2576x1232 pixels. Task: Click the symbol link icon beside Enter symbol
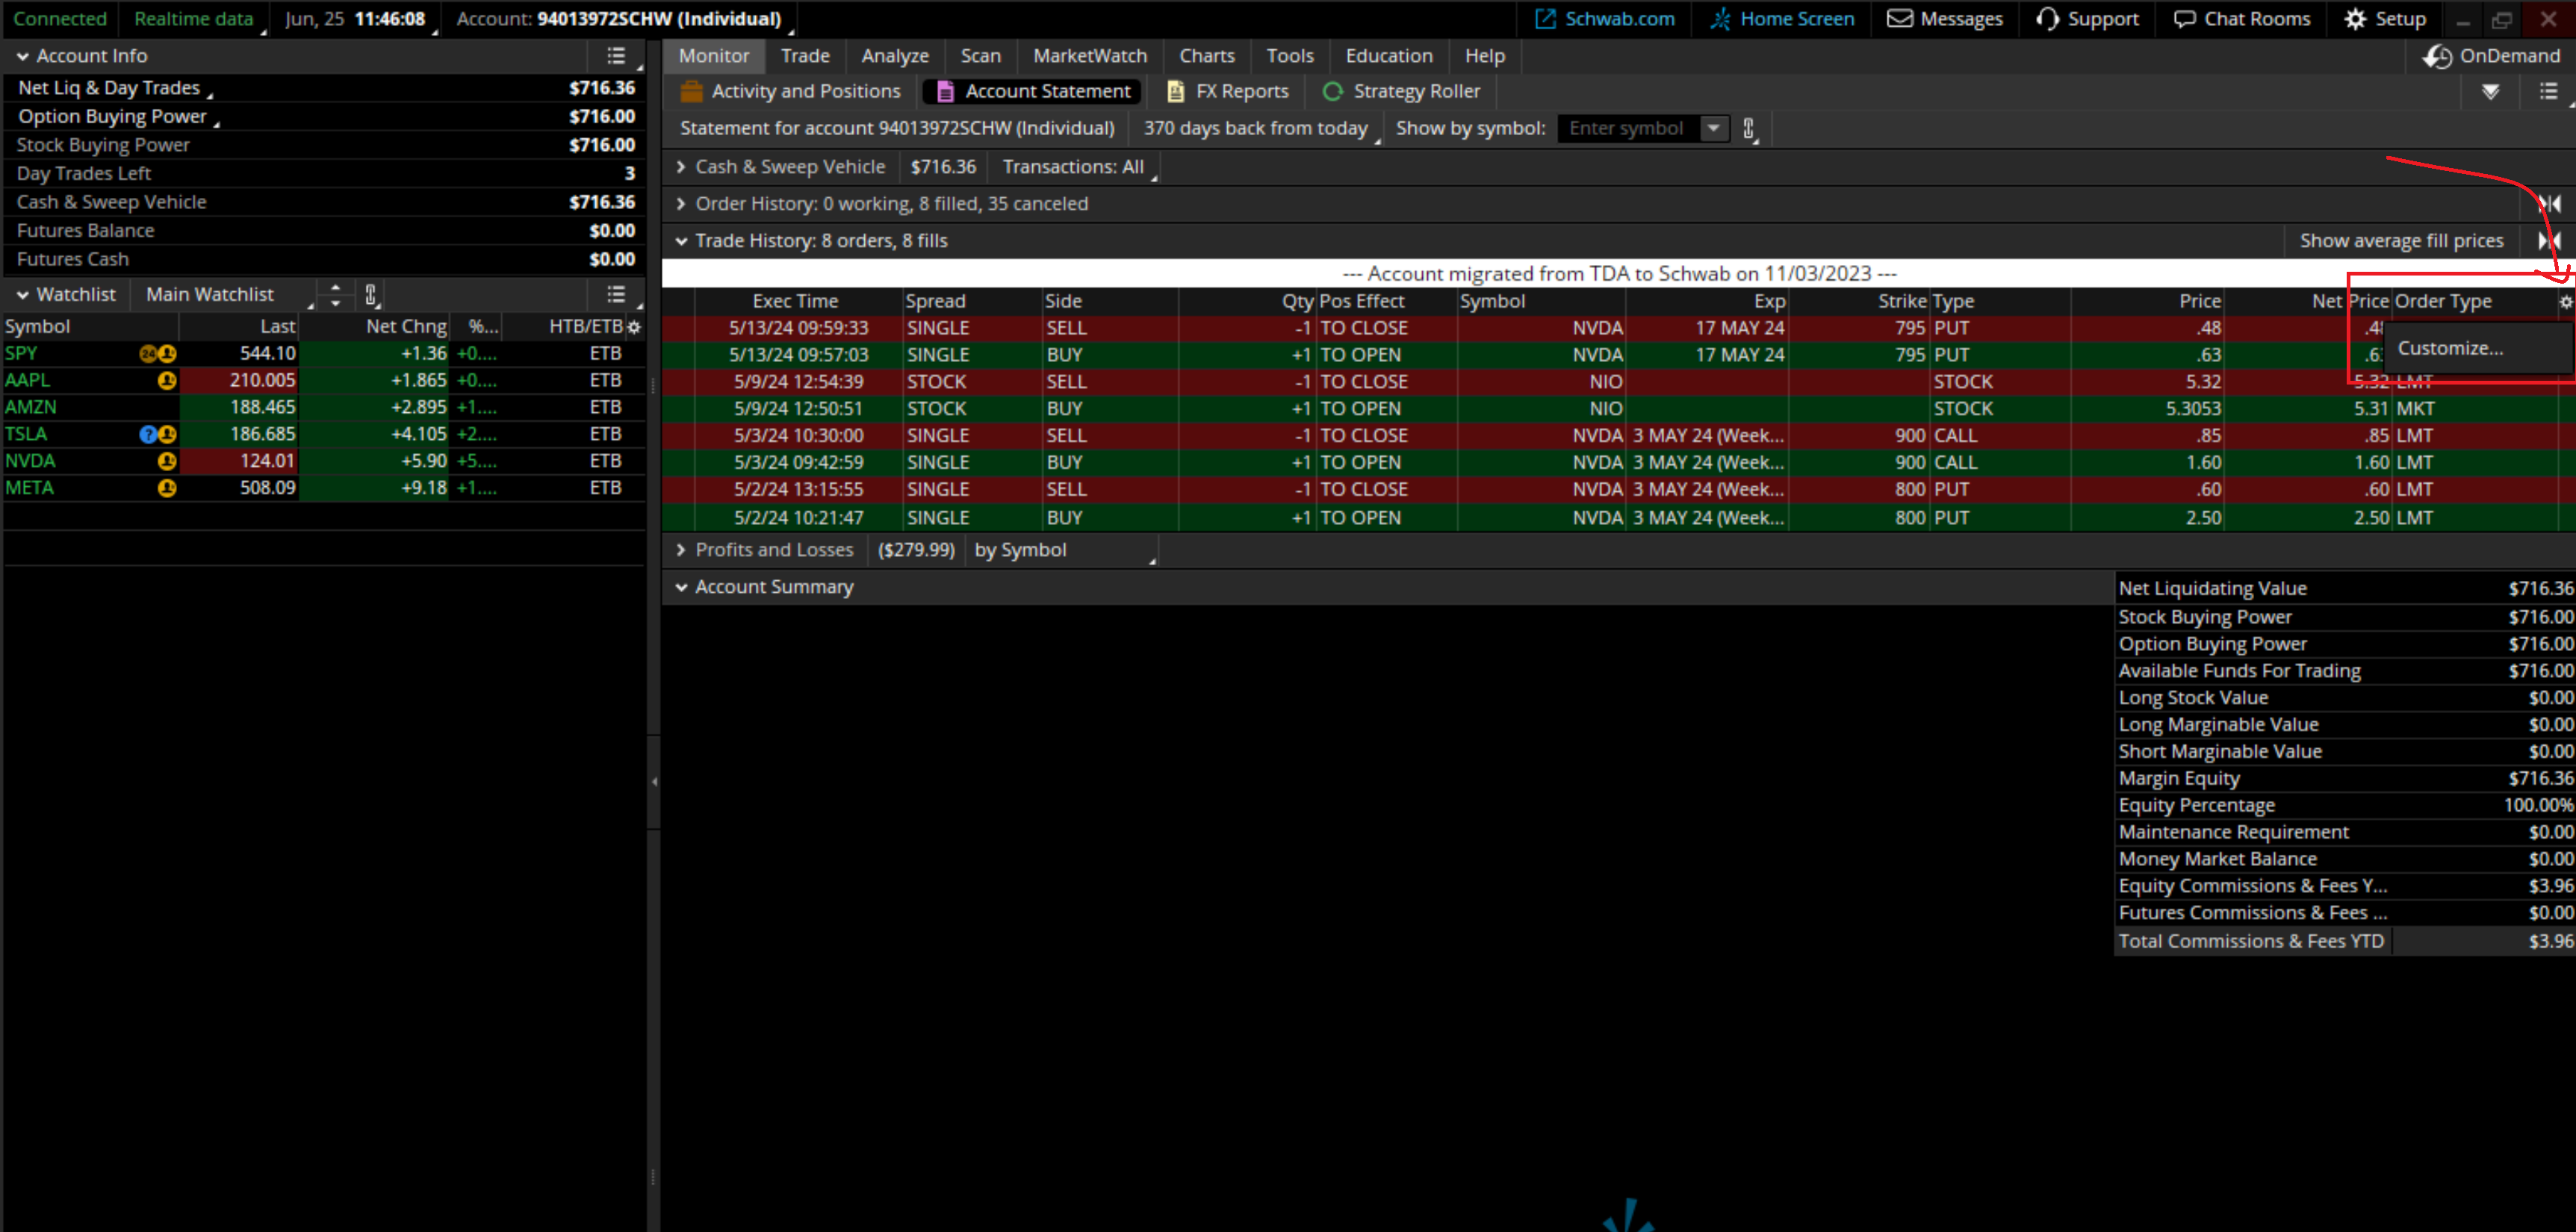(1748, 128)
